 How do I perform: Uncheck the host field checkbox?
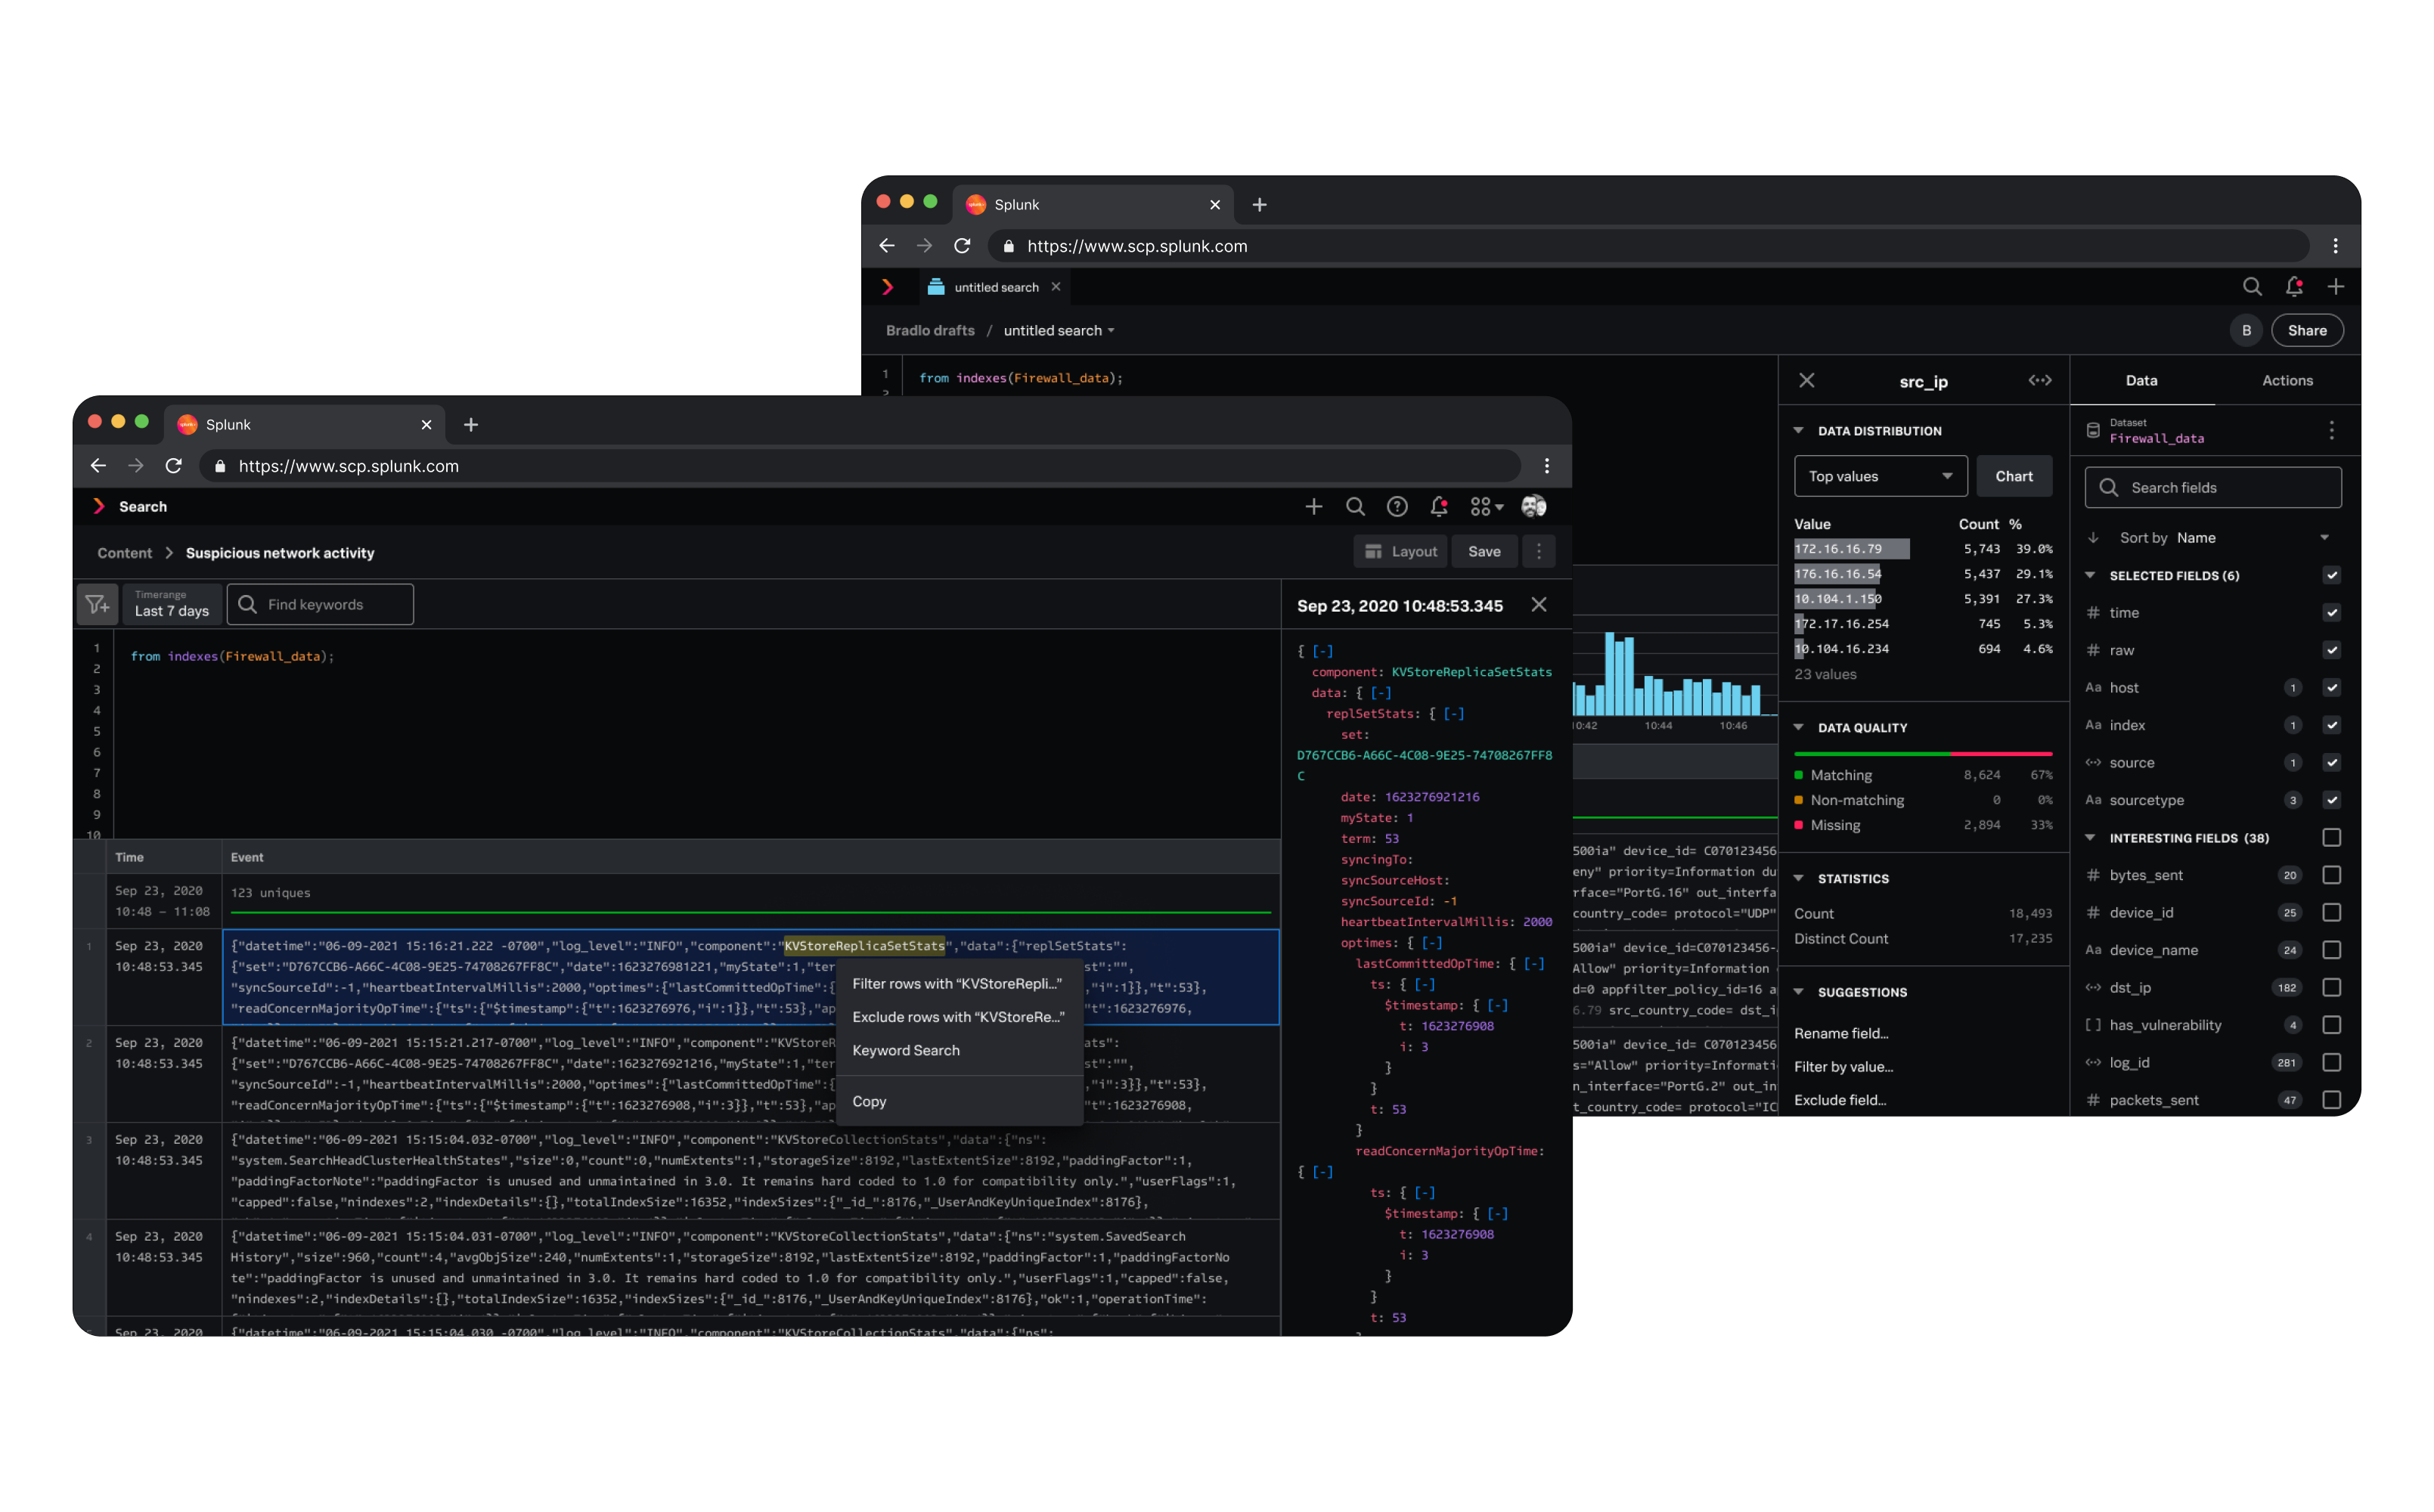point(2332,688)
